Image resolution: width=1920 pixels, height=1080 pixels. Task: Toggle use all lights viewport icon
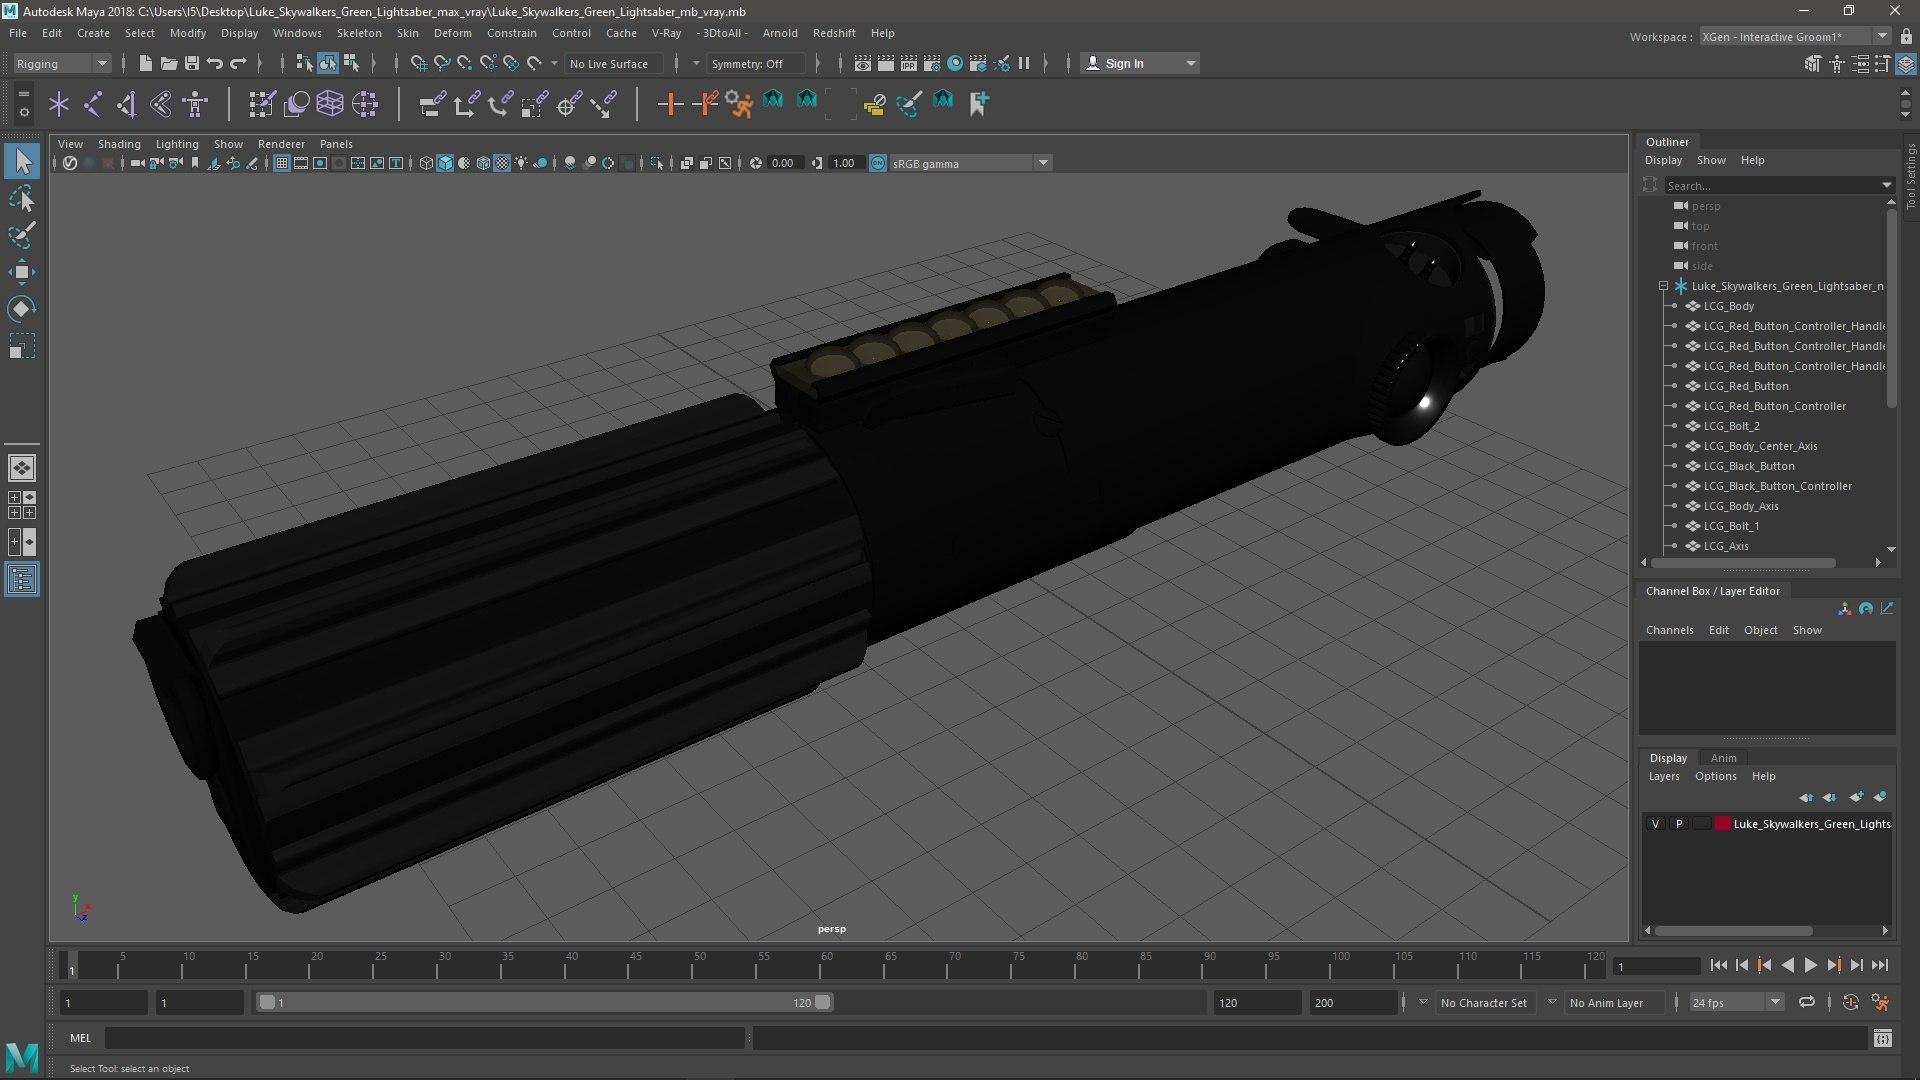tap(521, 163)
